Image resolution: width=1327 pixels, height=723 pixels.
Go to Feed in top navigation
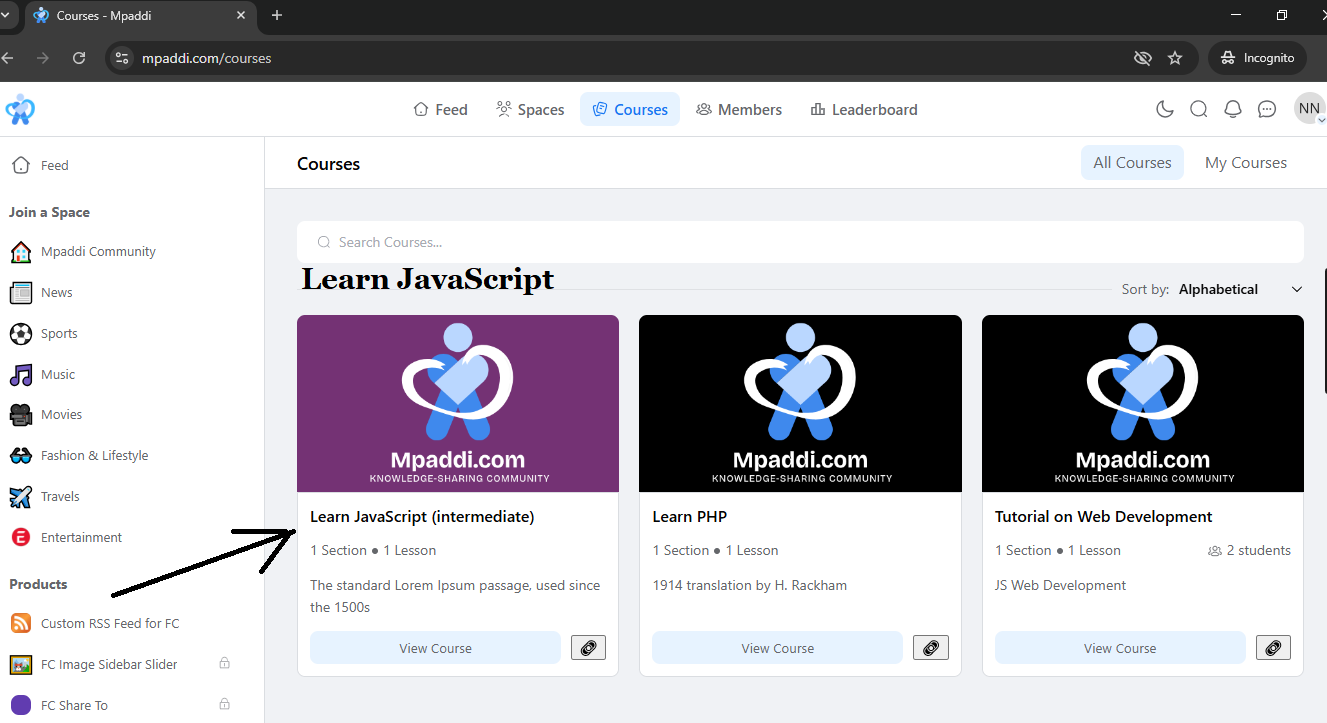pos(441,110)
